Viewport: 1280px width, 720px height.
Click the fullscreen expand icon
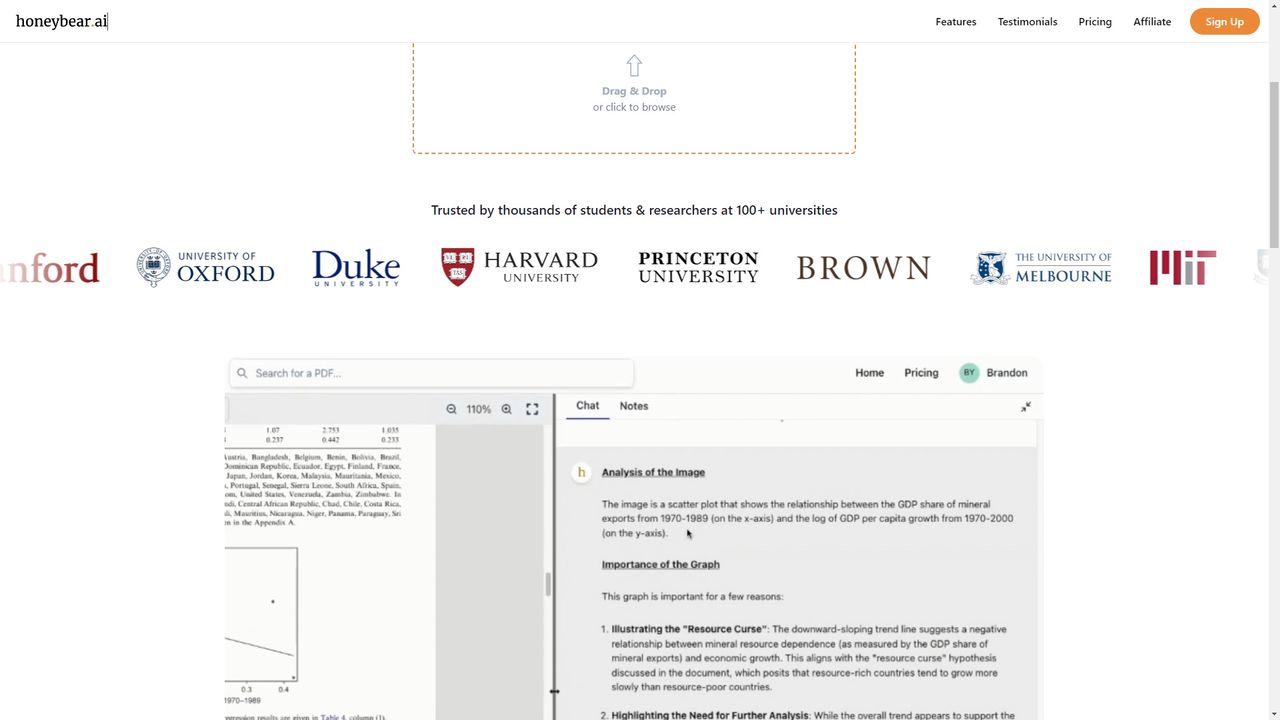[532, 409]
